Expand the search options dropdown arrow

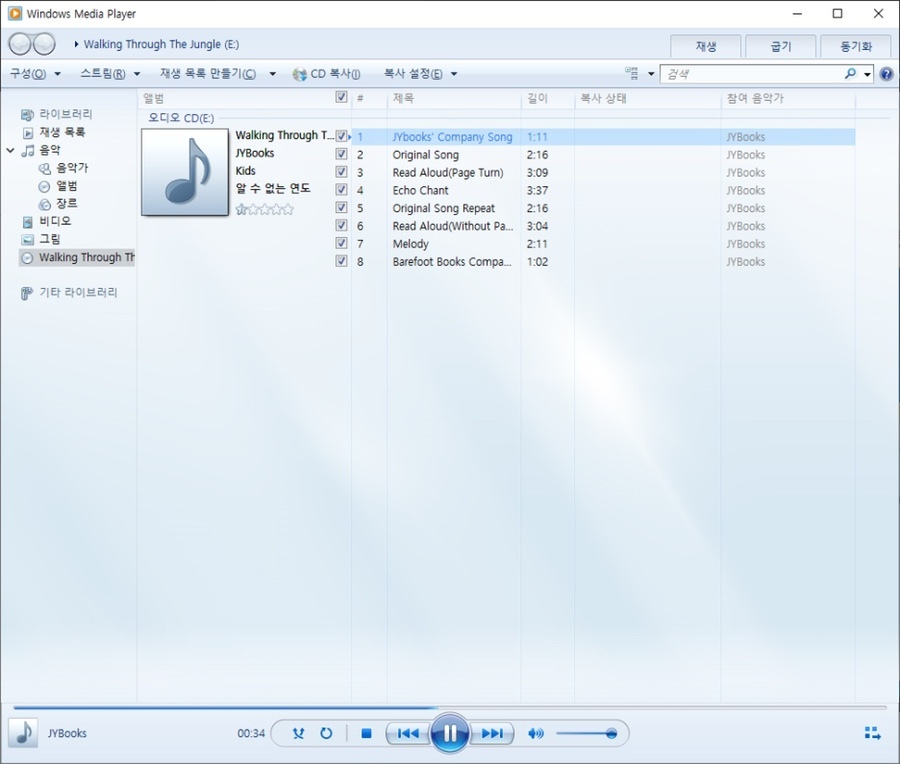[x=867, y=74]
